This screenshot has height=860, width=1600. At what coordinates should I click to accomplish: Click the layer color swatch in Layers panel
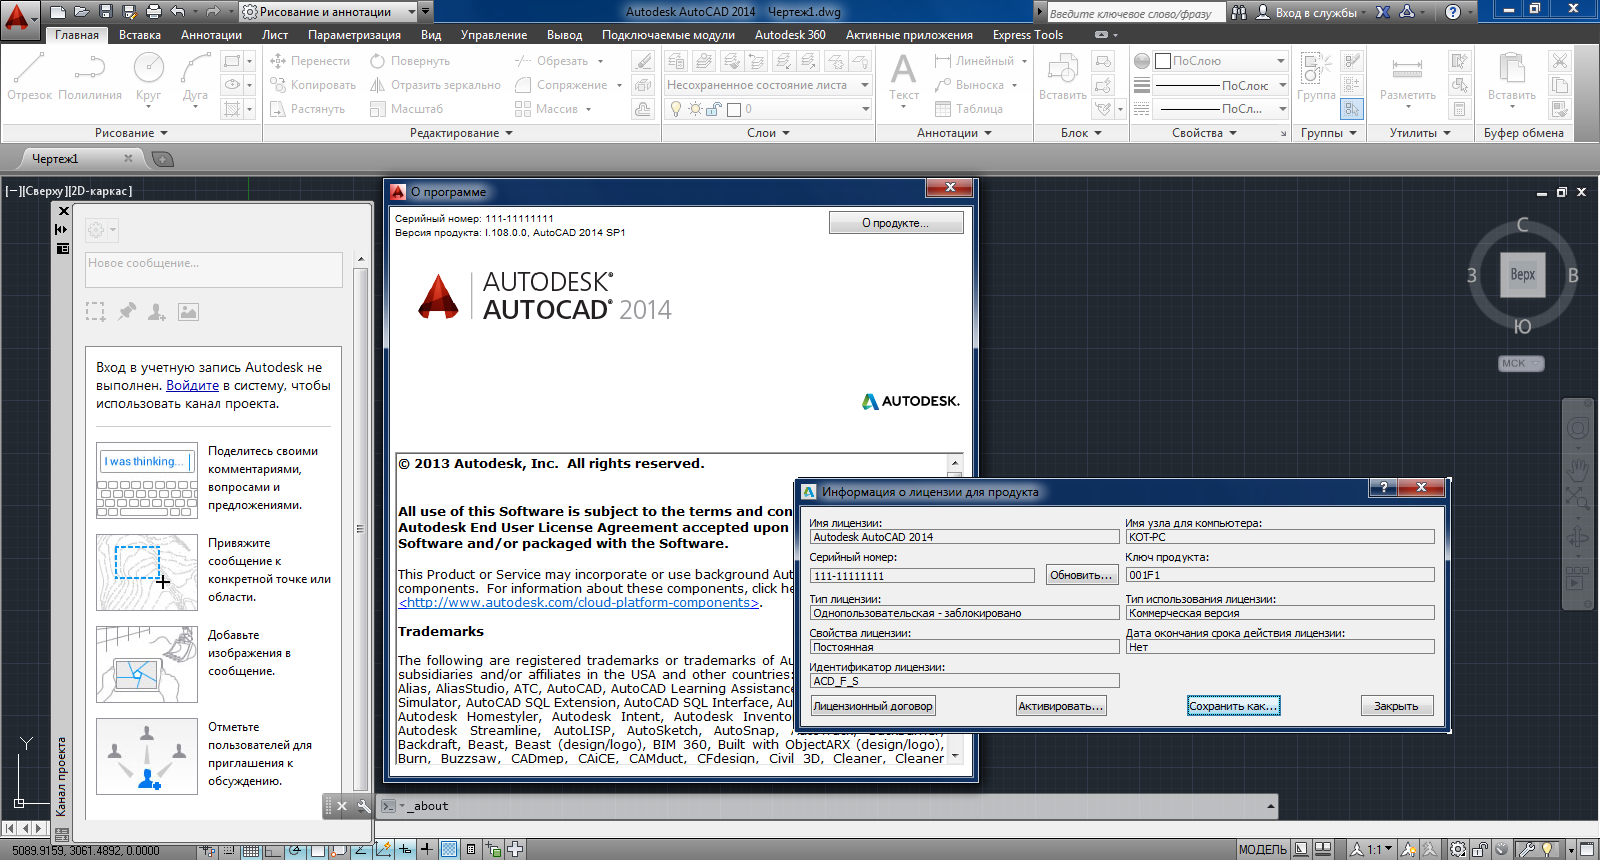[x=734, y=109]
